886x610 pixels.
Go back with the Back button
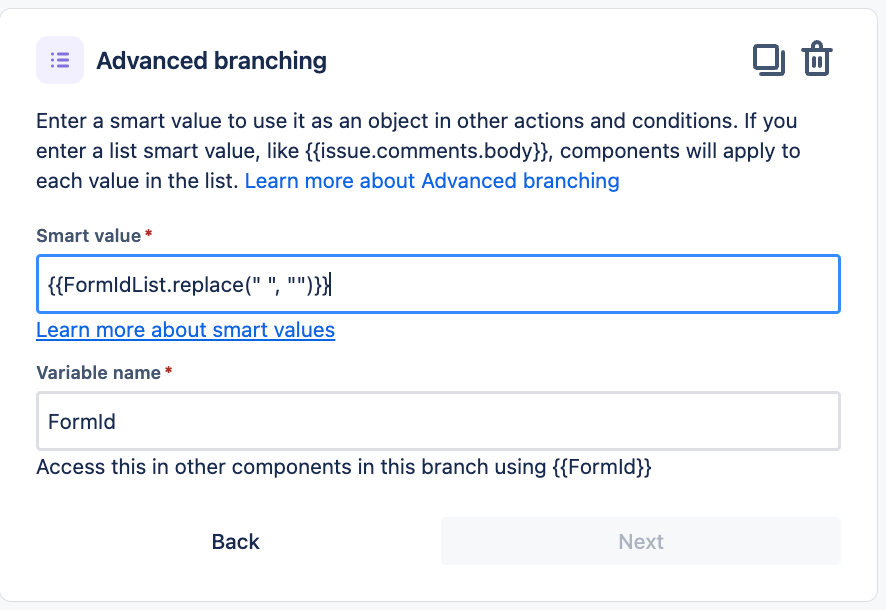point(236,541)
